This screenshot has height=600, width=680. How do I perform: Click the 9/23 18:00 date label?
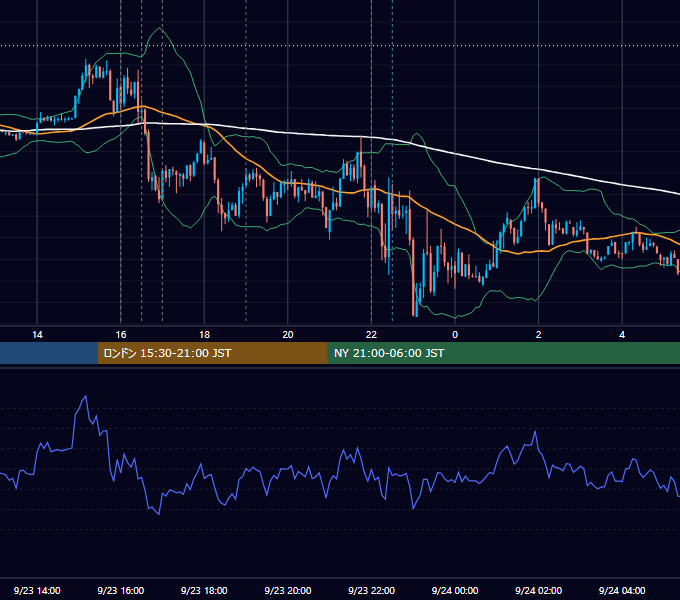(204, 590)
